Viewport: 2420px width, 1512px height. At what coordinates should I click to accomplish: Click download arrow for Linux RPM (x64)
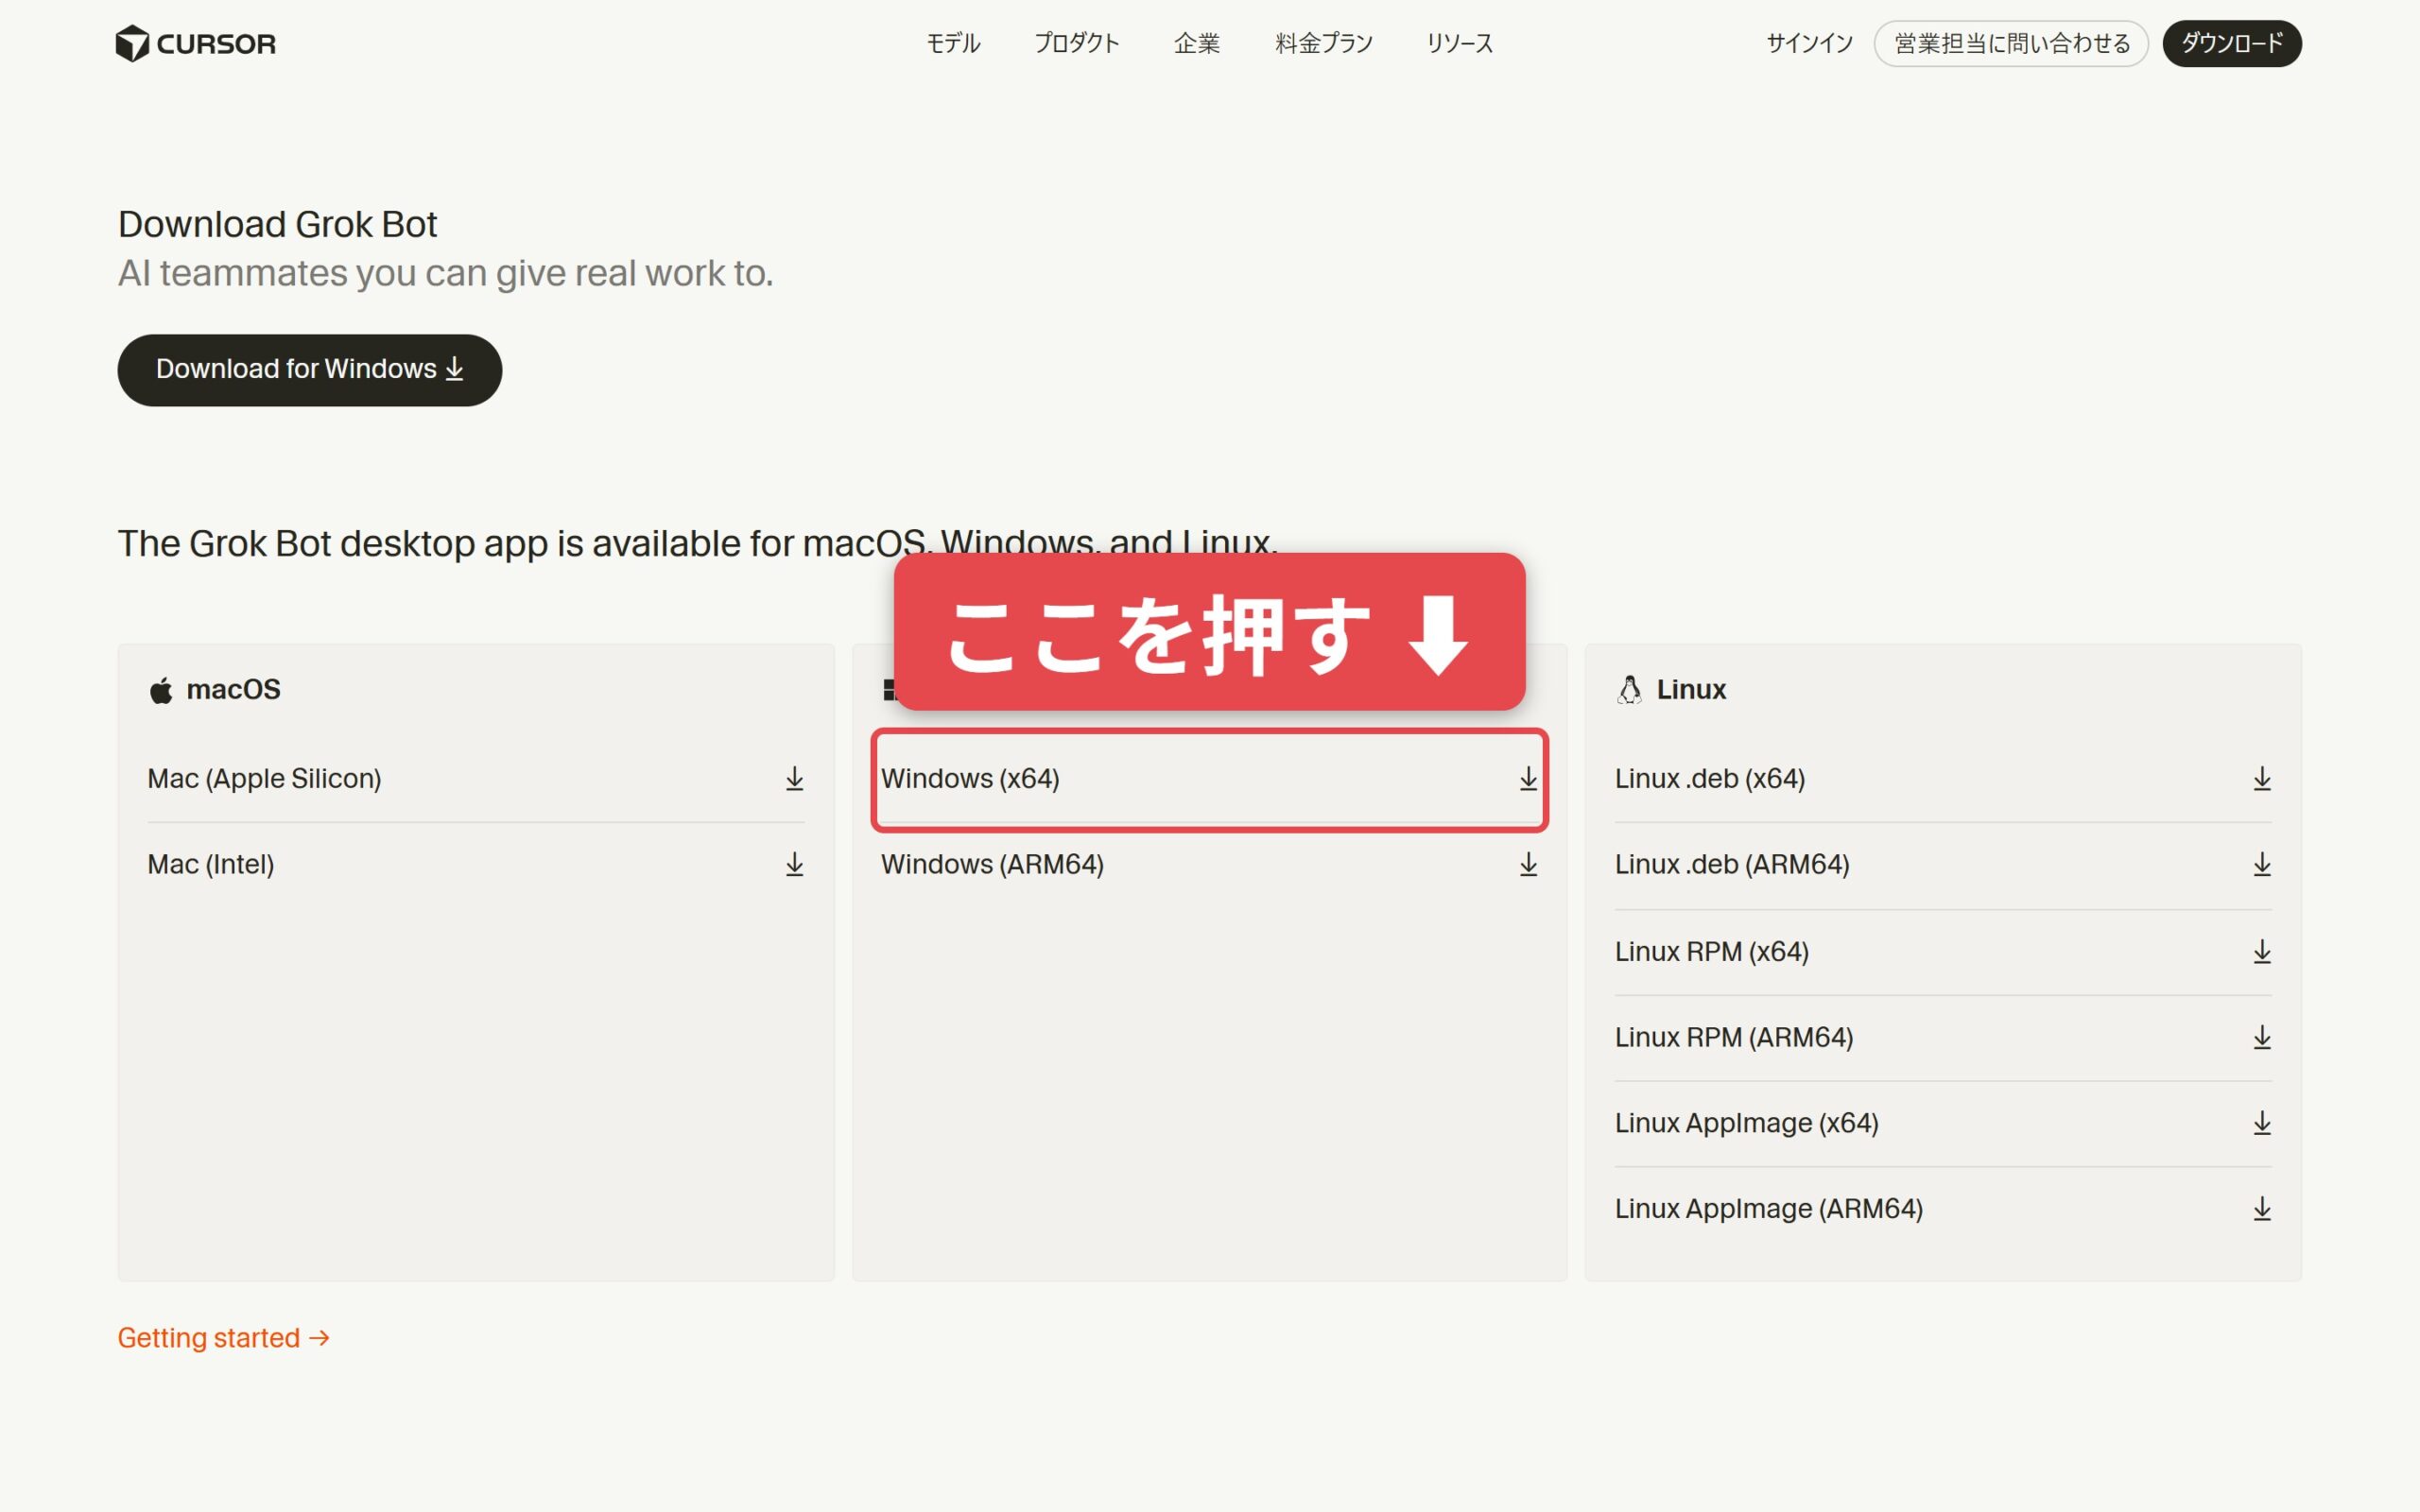pos(2262,952)
